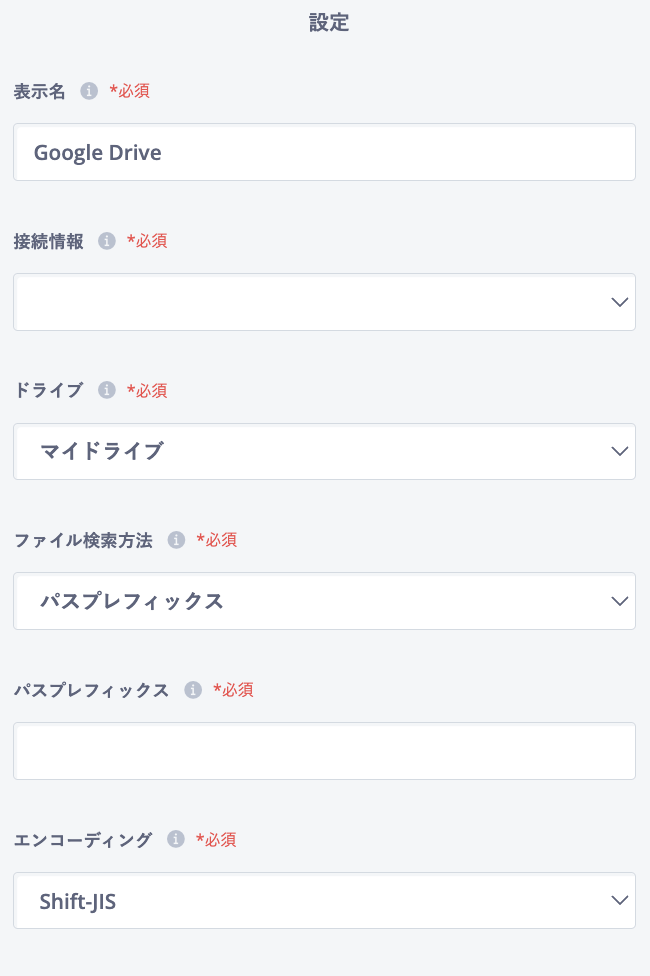Image resolution: width=650 pixels, height=976 pixels.
Task: Click the エンコーディング info icon
Action: point(176,839)
